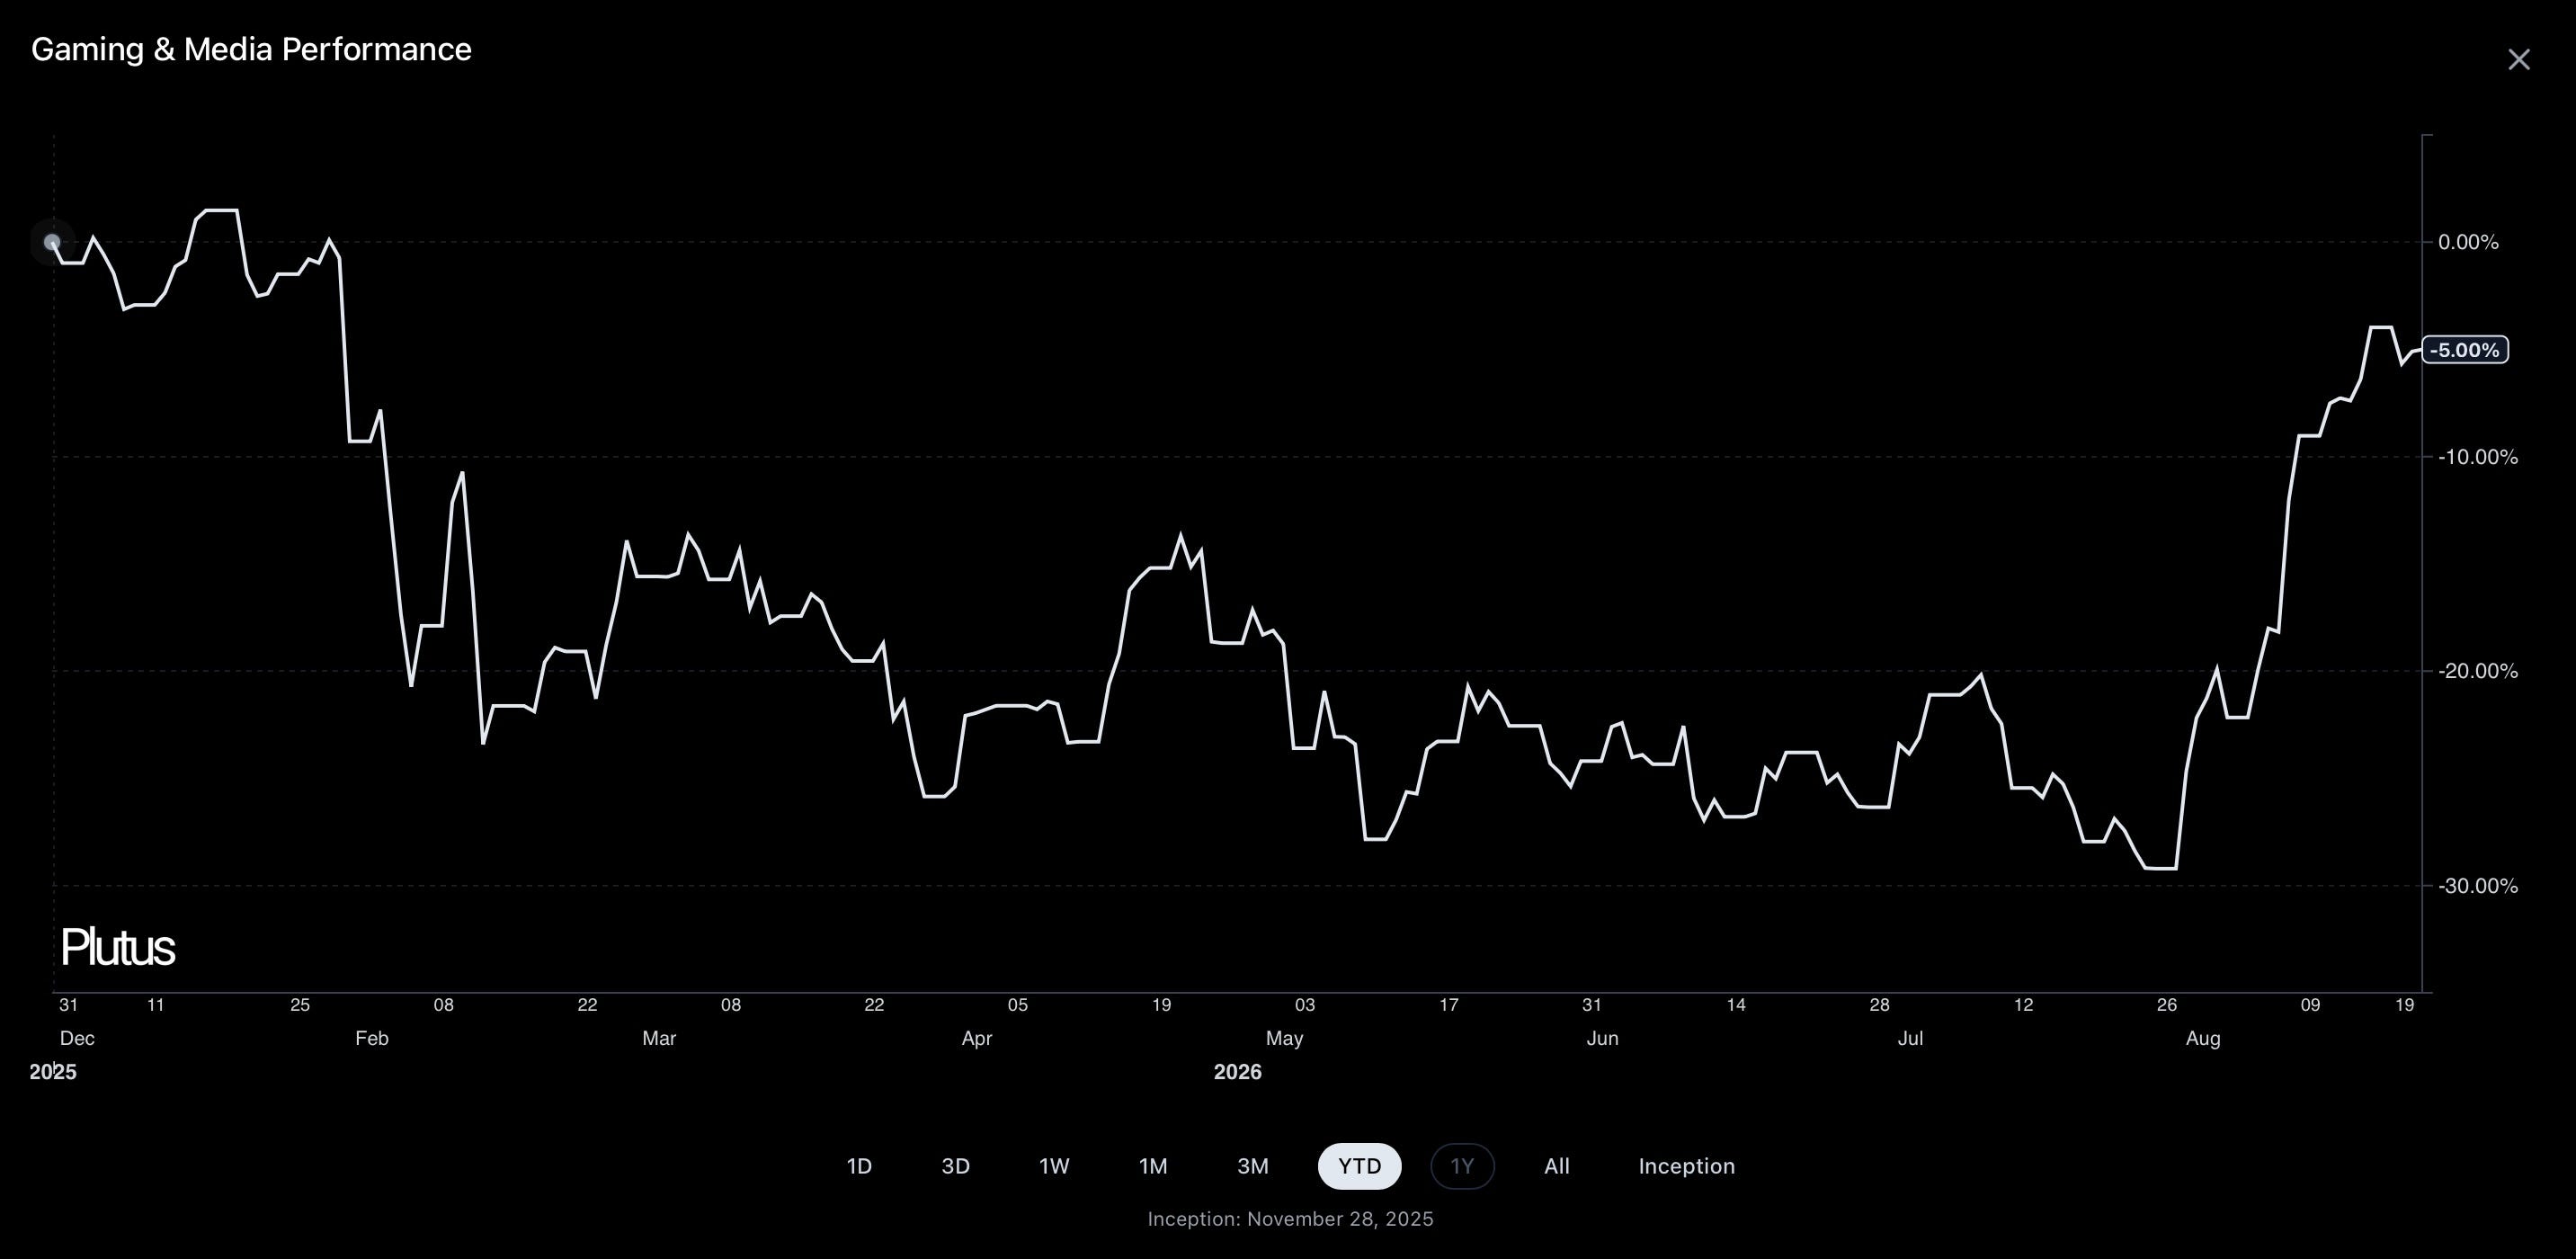Image resolution: width=2576 pixels, height=1259 pixels.
Task: Switch chart to 1W range
Action: tap(1054, 1166)
